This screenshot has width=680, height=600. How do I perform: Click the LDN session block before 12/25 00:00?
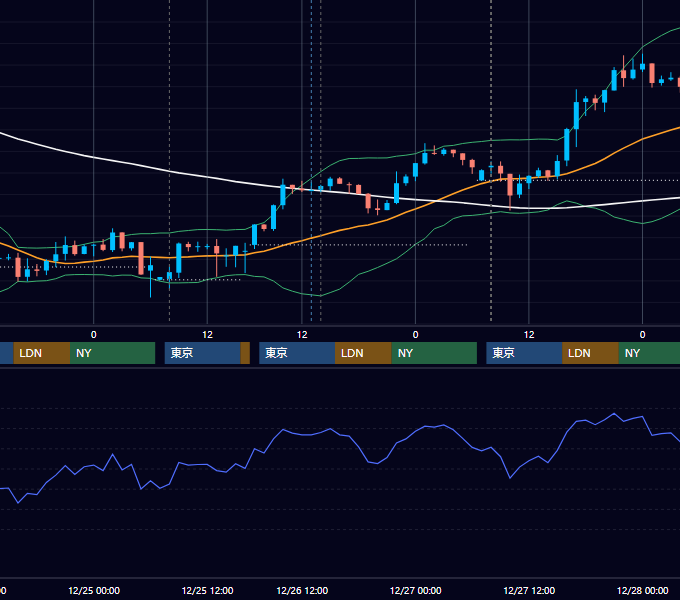click(42, 353)
